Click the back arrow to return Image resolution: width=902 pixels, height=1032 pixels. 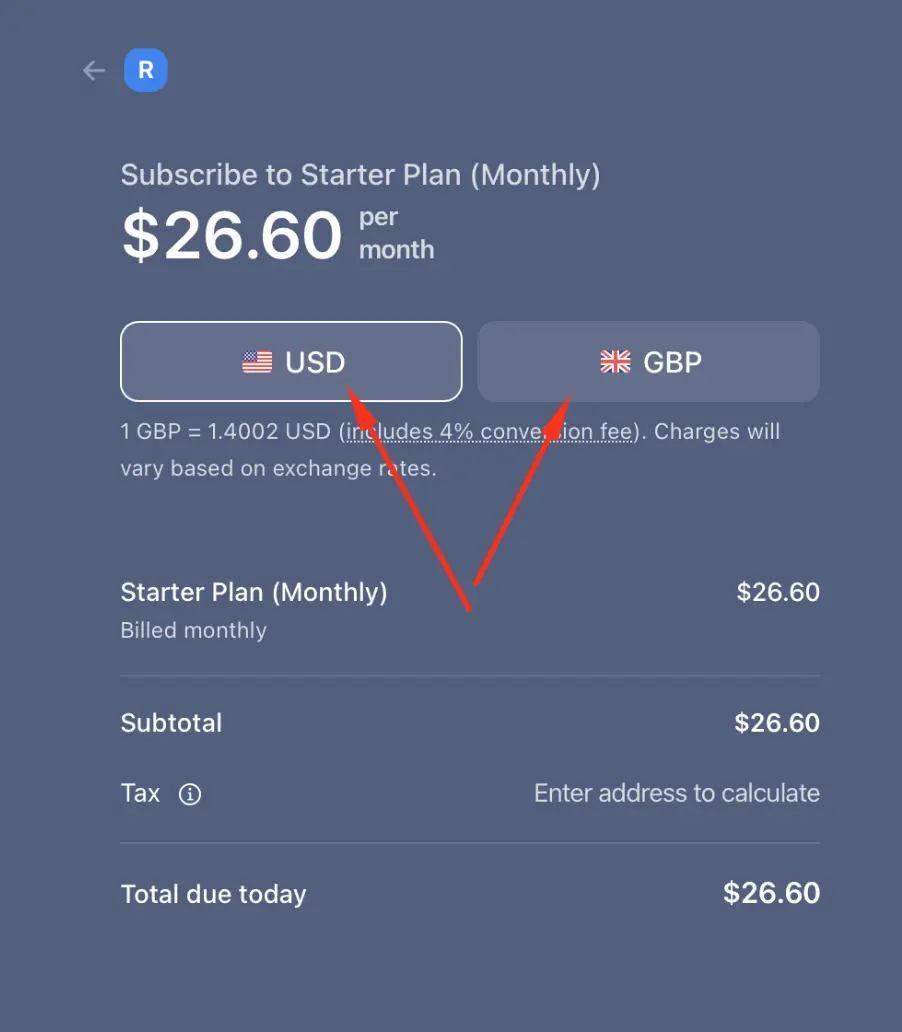click(x=93, y=70)
